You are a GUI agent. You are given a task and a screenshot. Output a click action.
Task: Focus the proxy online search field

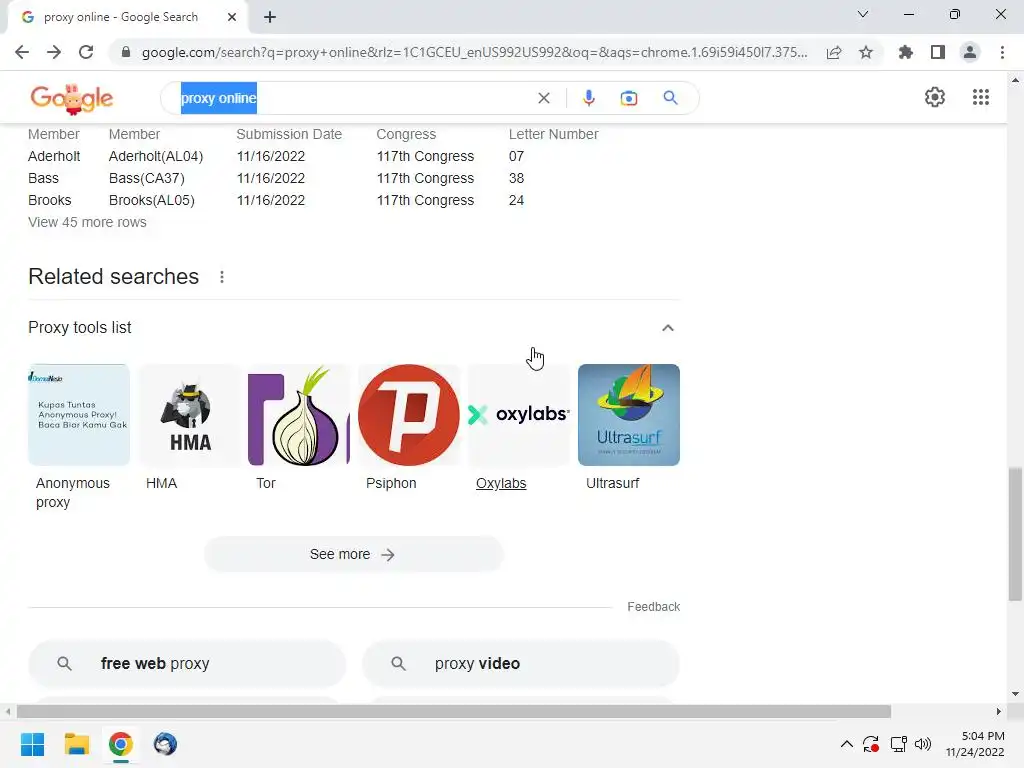coord(353,98)
